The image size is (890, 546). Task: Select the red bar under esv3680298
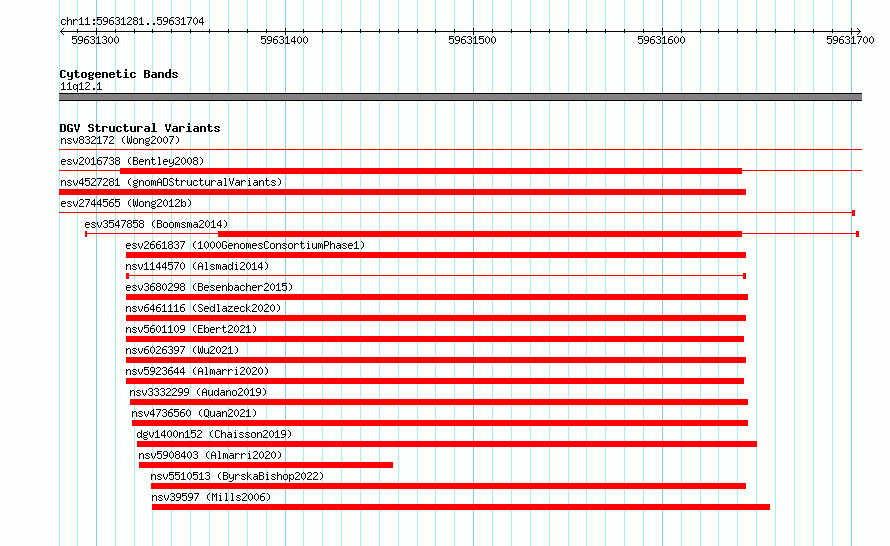point(436,297)
